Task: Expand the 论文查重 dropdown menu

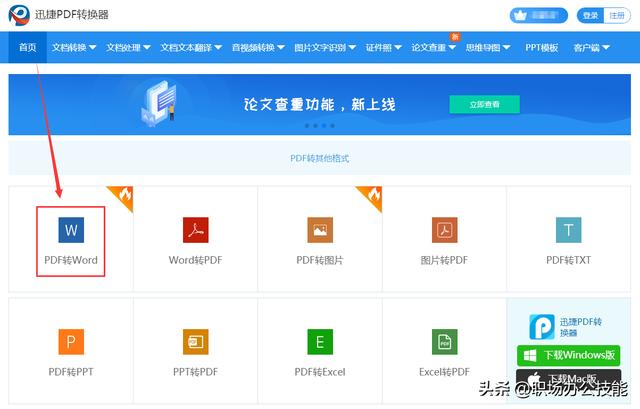Action: pos(433,47)
